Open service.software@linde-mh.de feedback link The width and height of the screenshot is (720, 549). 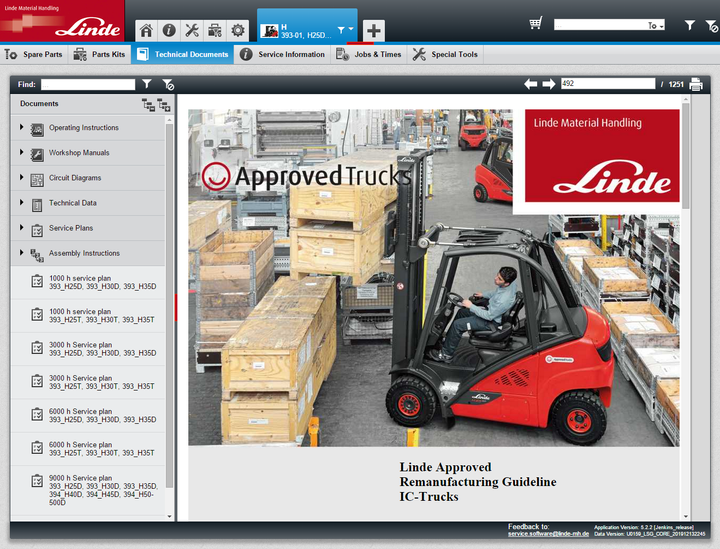click(548, 534)
